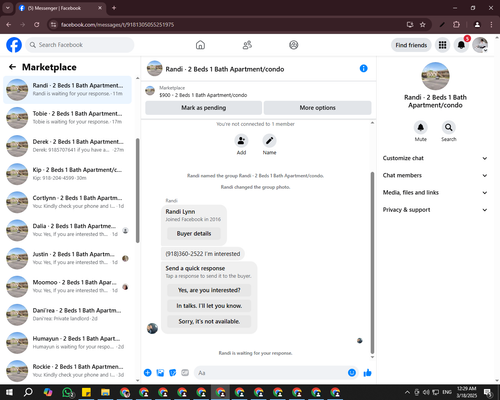
Task: Show hidden system tray icons
Action: pos(407,392)
